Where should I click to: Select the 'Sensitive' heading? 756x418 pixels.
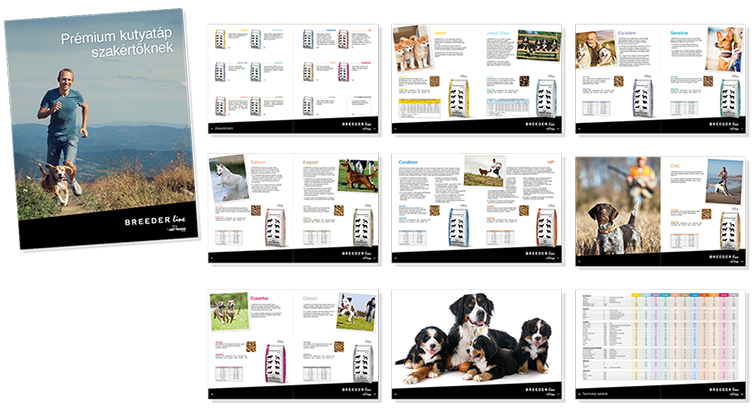tap(679, 33)
